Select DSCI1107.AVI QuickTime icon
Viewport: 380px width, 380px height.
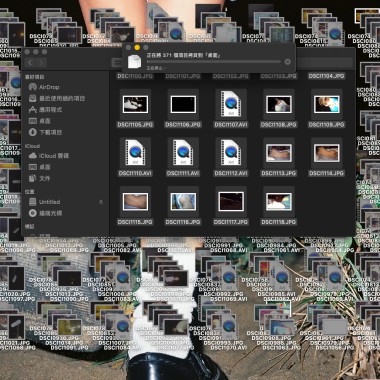(x=231, y=104)
